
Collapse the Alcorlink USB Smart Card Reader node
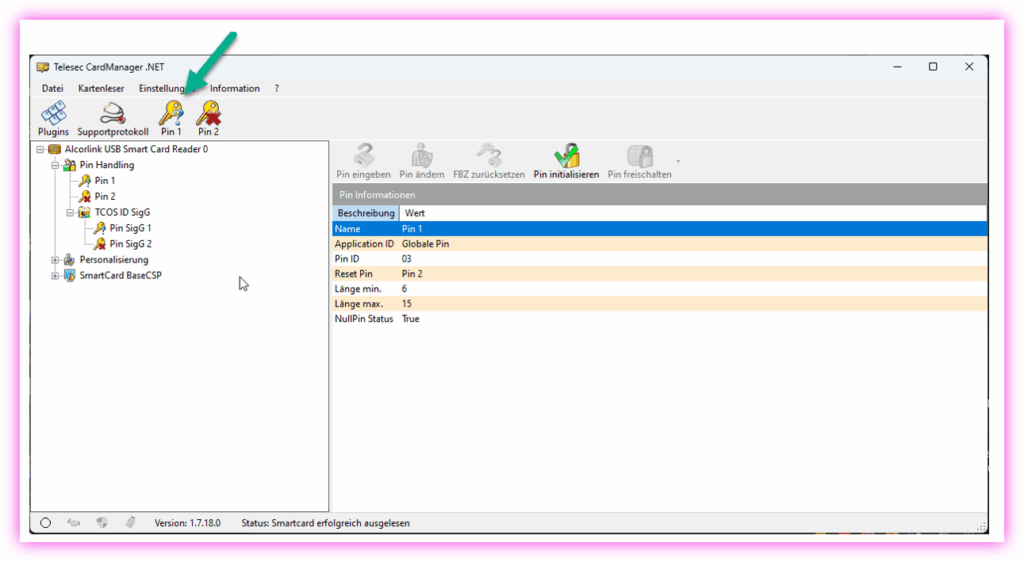pos(40,149)
